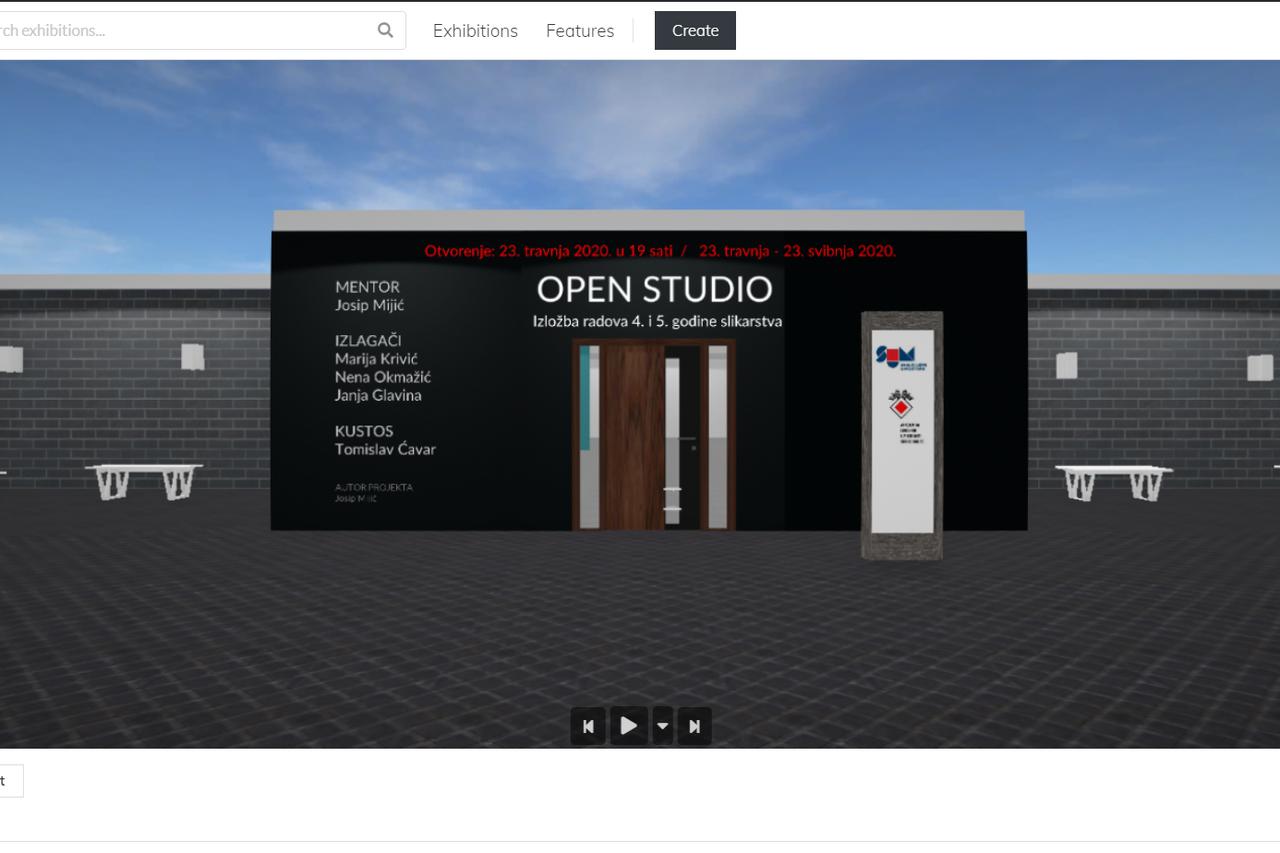This screenshot has width=1280, height=853.
Task: Open the Exhibitions menu item
Action: [x=475, y=31]
